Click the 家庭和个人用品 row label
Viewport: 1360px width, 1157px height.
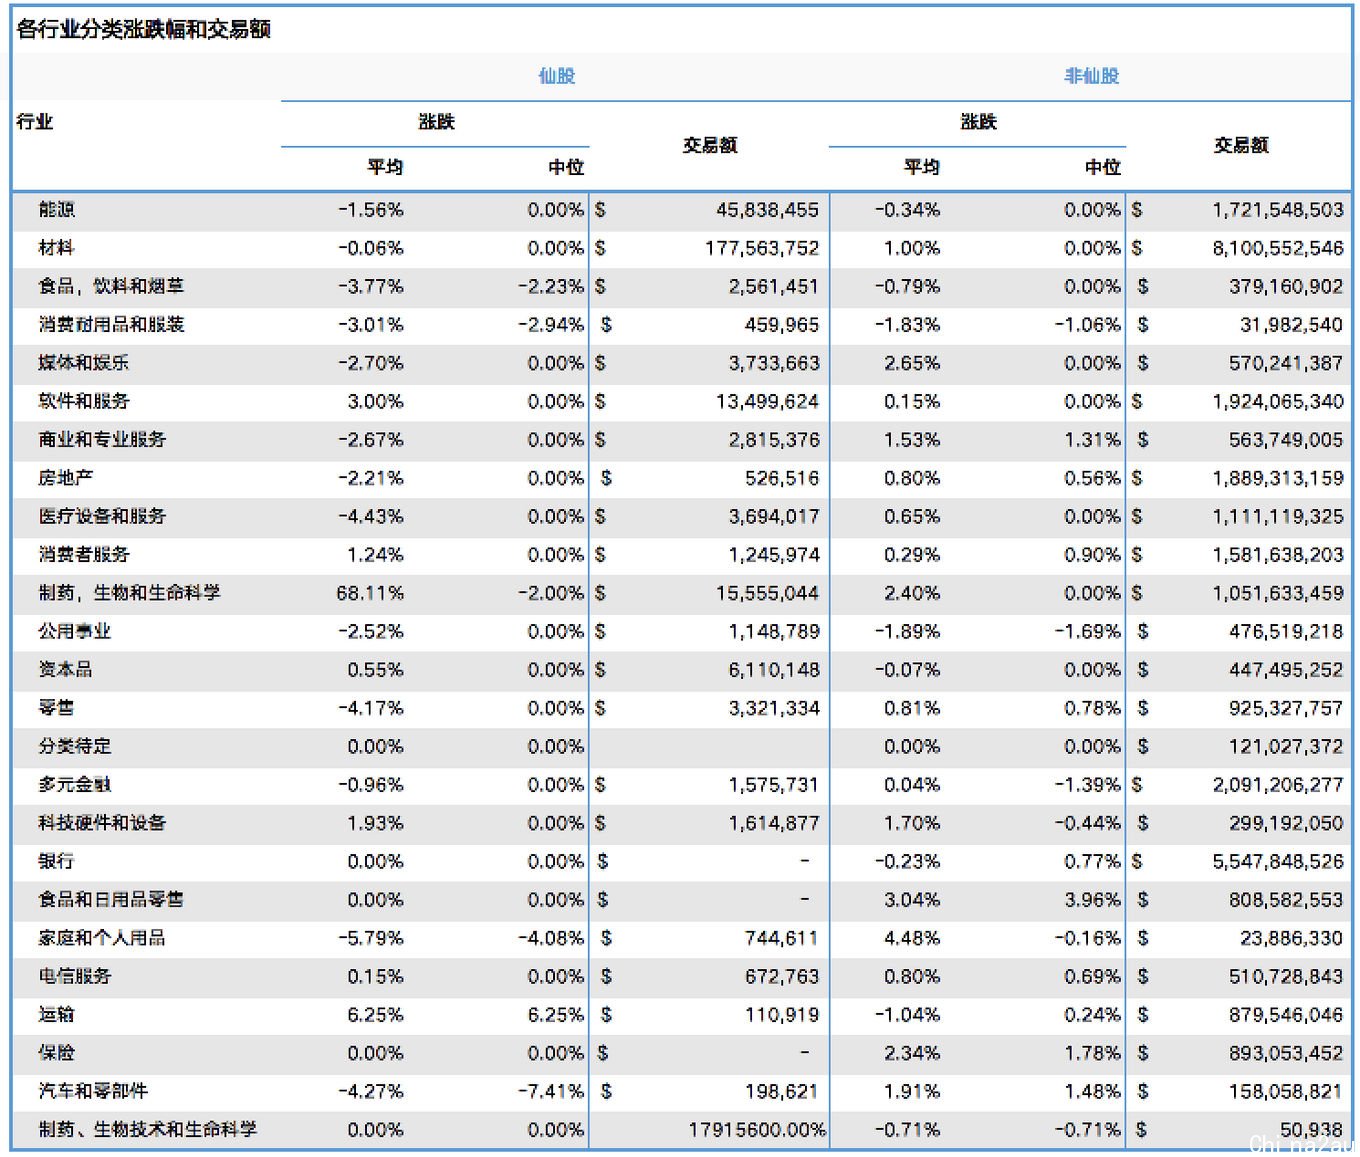pyautogui.click(x=102, y=938)
